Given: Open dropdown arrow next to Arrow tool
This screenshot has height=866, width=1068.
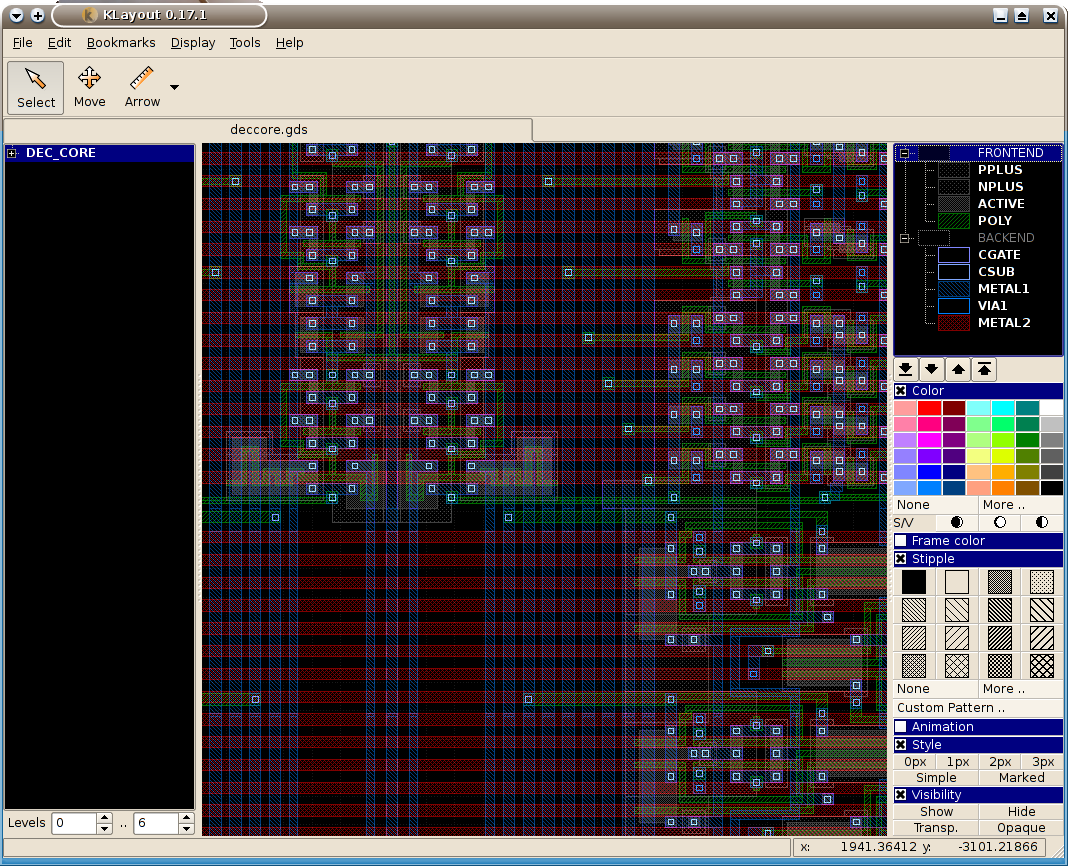Looking at the screenshot, I should (175, 88).
